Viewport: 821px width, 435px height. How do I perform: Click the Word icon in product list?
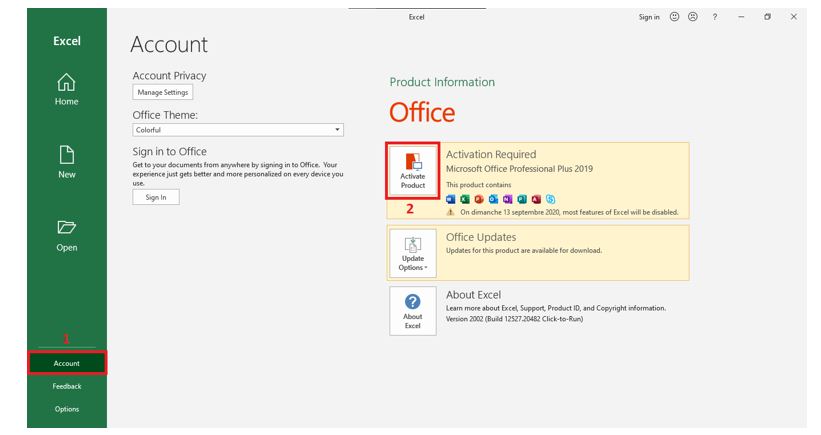tap(450, 198)
